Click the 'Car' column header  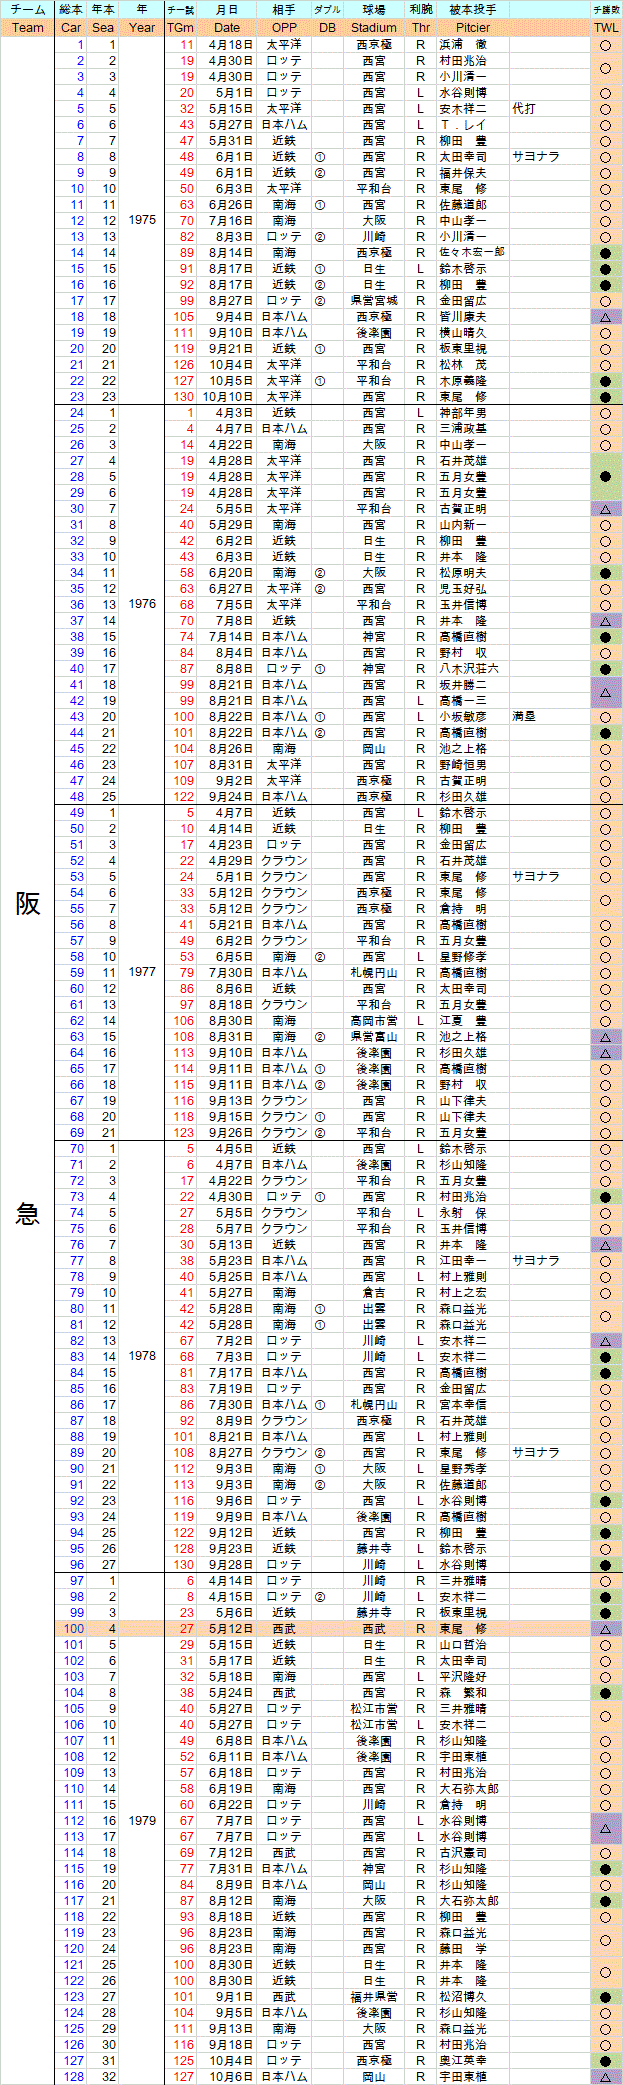(71, 28)
